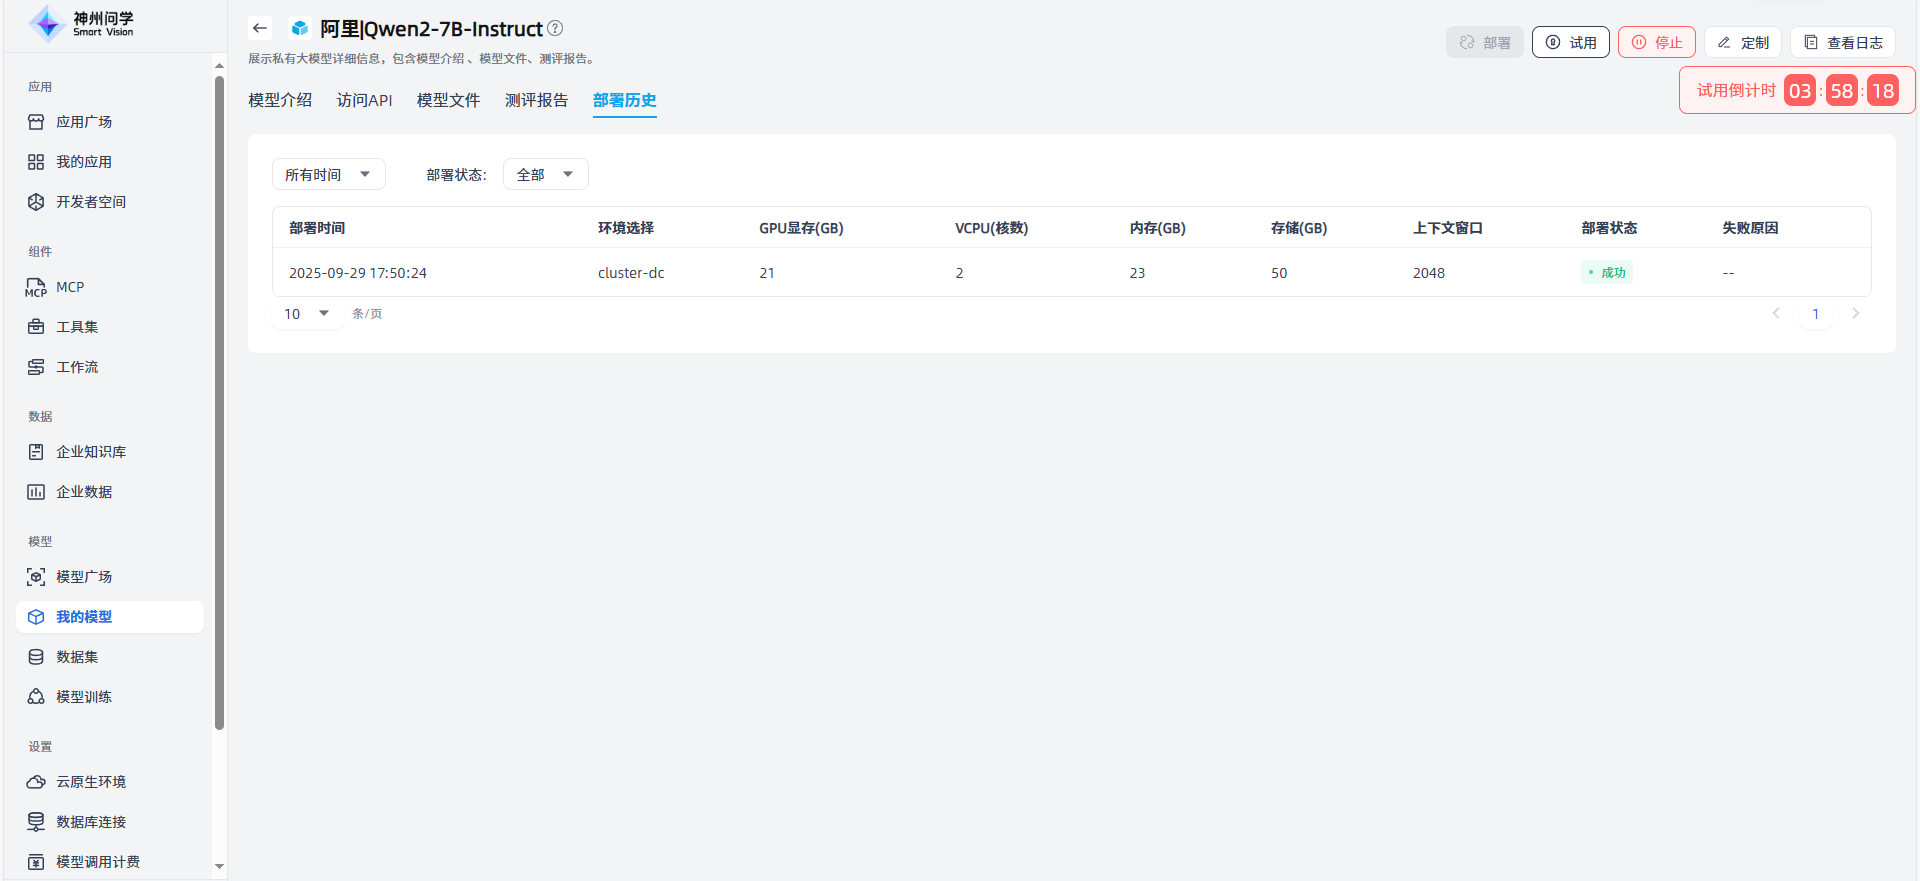Open the 测评报告 tab
This screenshot has width=1920, height=881.
[536, 100]
